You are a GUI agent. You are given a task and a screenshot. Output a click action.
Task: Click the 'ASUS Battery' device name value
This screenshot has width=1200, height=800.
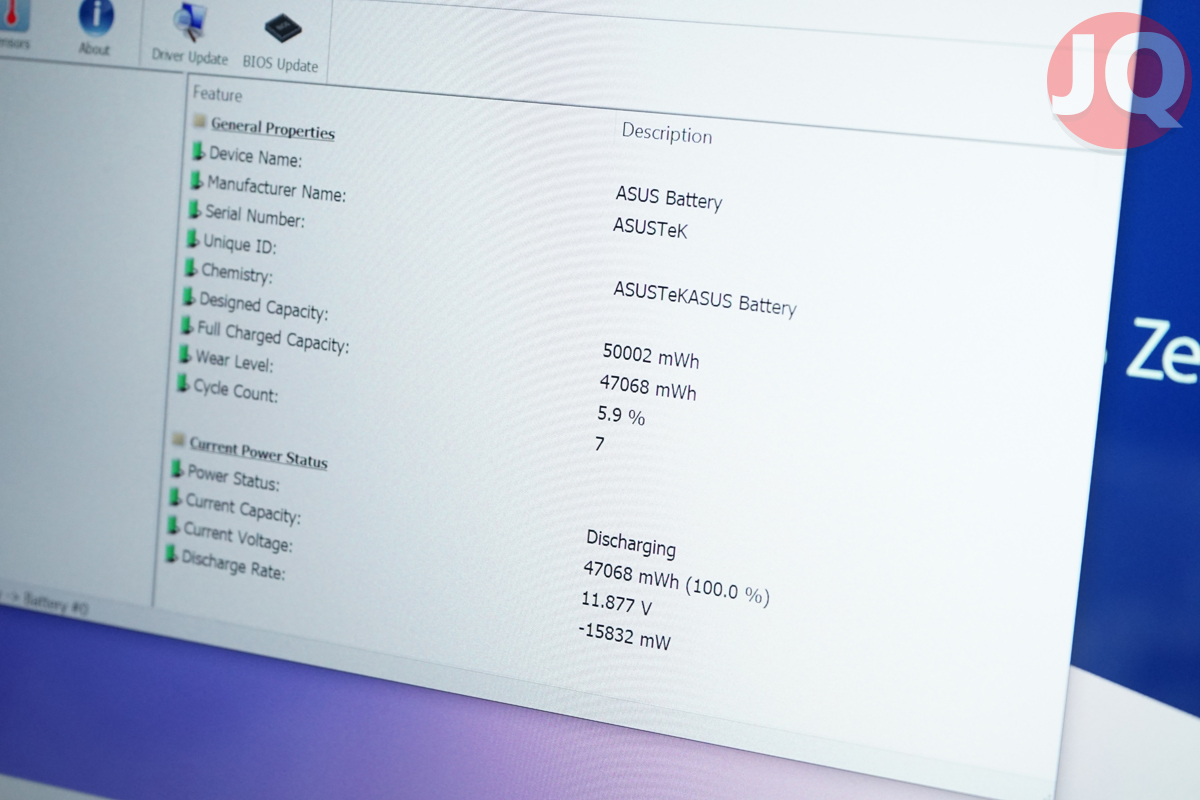[668, 197]
